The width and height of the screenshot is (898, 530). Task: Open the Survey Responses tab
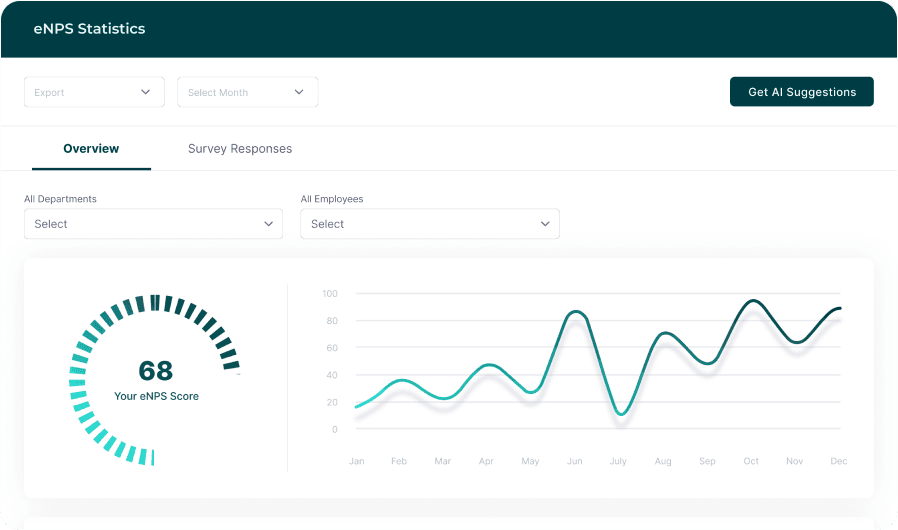pos(240,149)
